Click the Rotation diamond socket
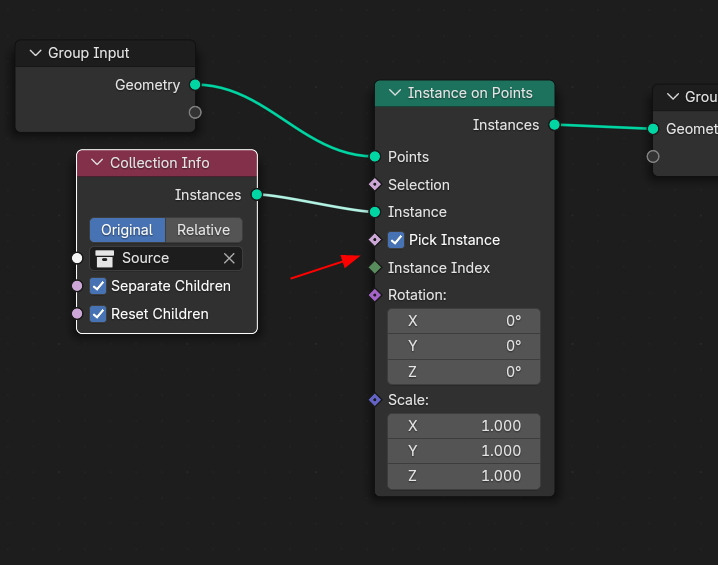 [x=375, y=295]
